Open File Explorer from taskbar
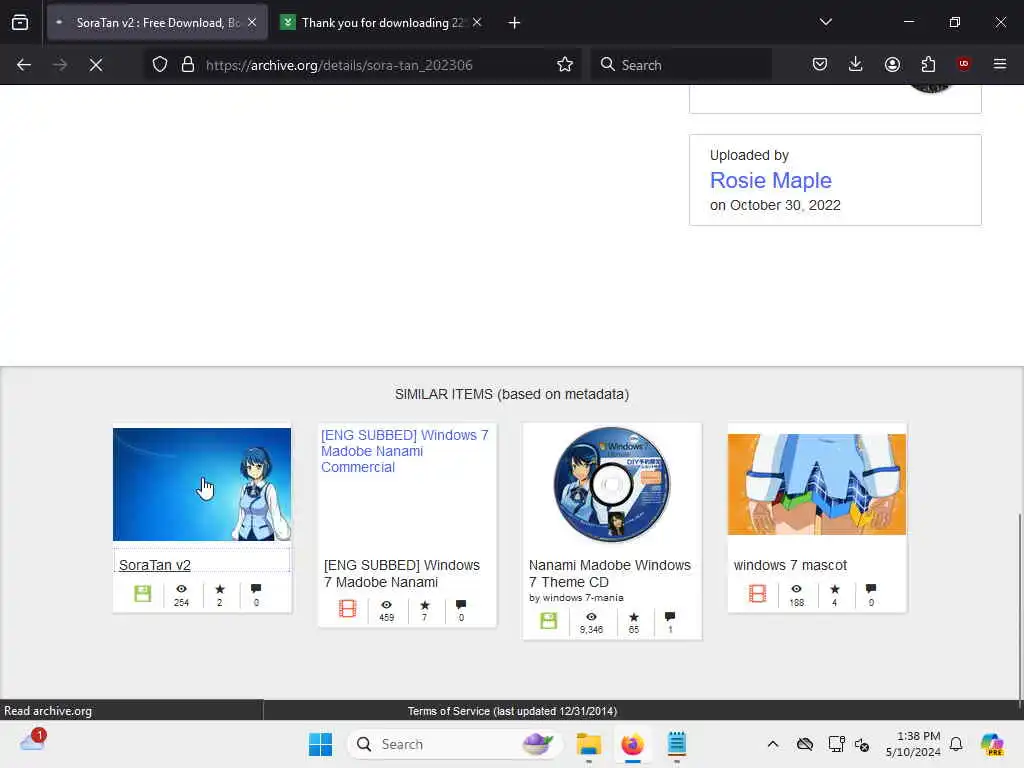The width and height of the screenshot is (1024, 768). pos(588,744)
